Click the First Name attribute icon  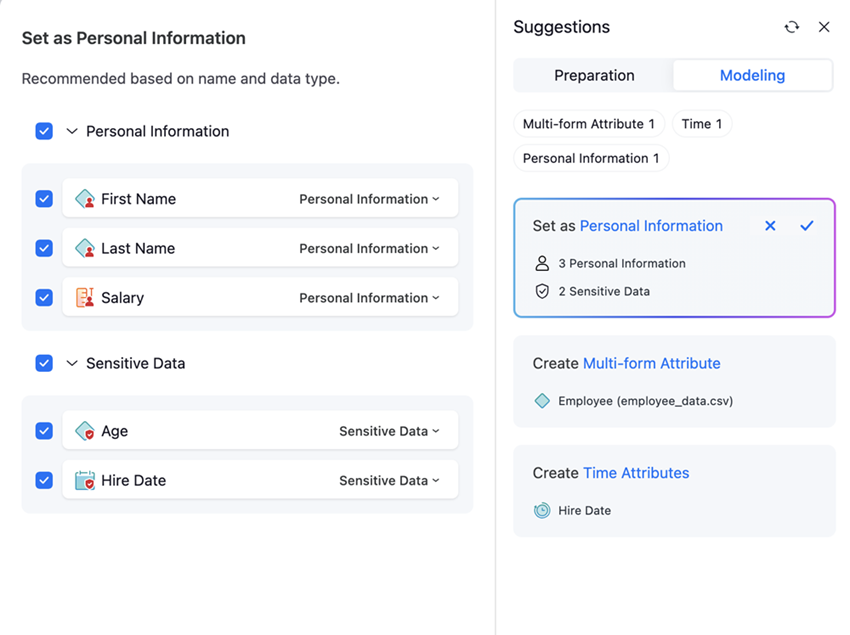[x=85, y=199]
